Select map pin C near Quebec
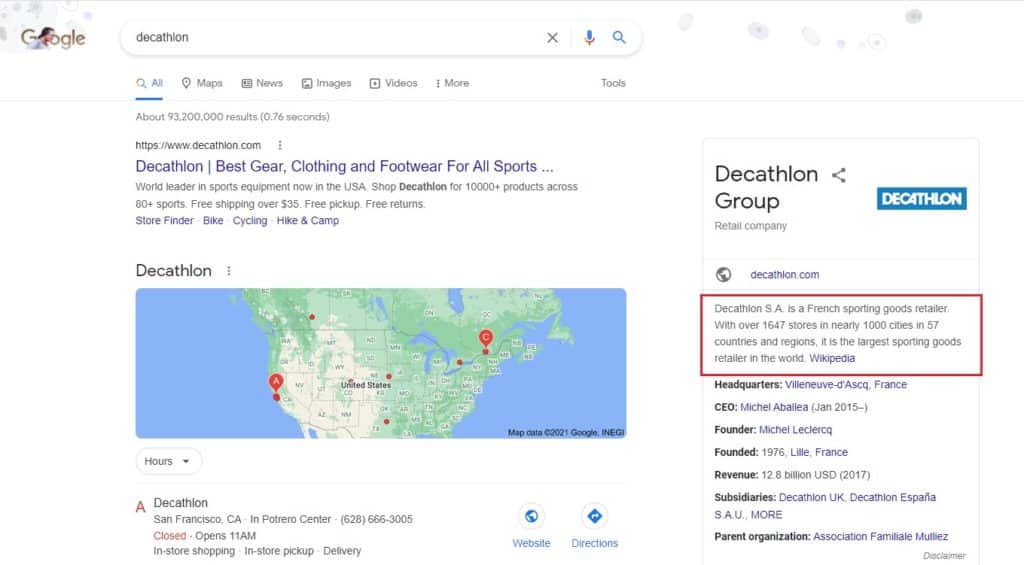This screenshot has height=565, width=1024. 485,338
